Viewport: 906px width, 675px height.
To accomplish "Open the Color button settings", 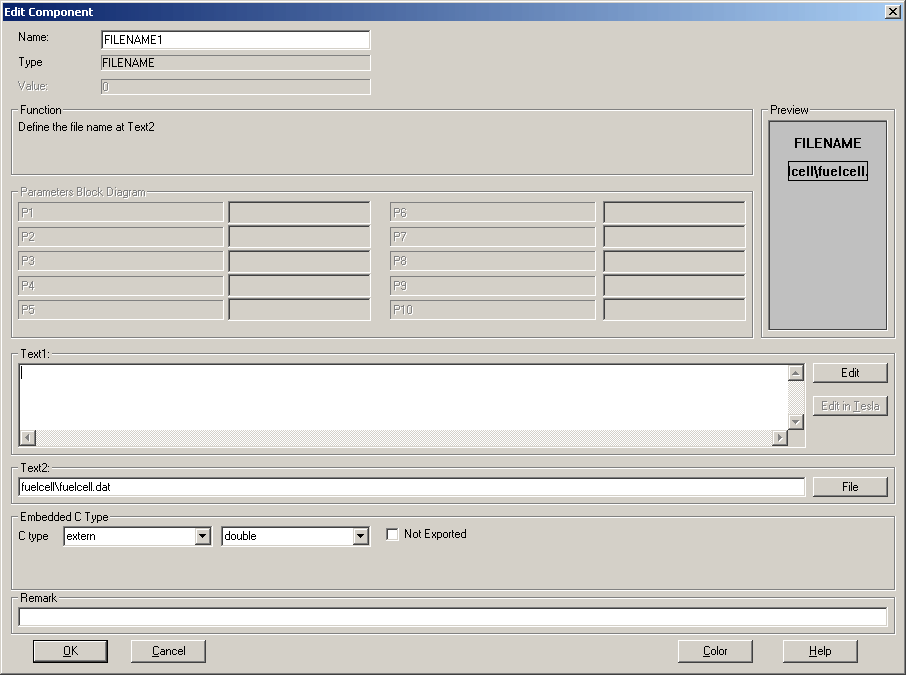I will tap(715, 651).
